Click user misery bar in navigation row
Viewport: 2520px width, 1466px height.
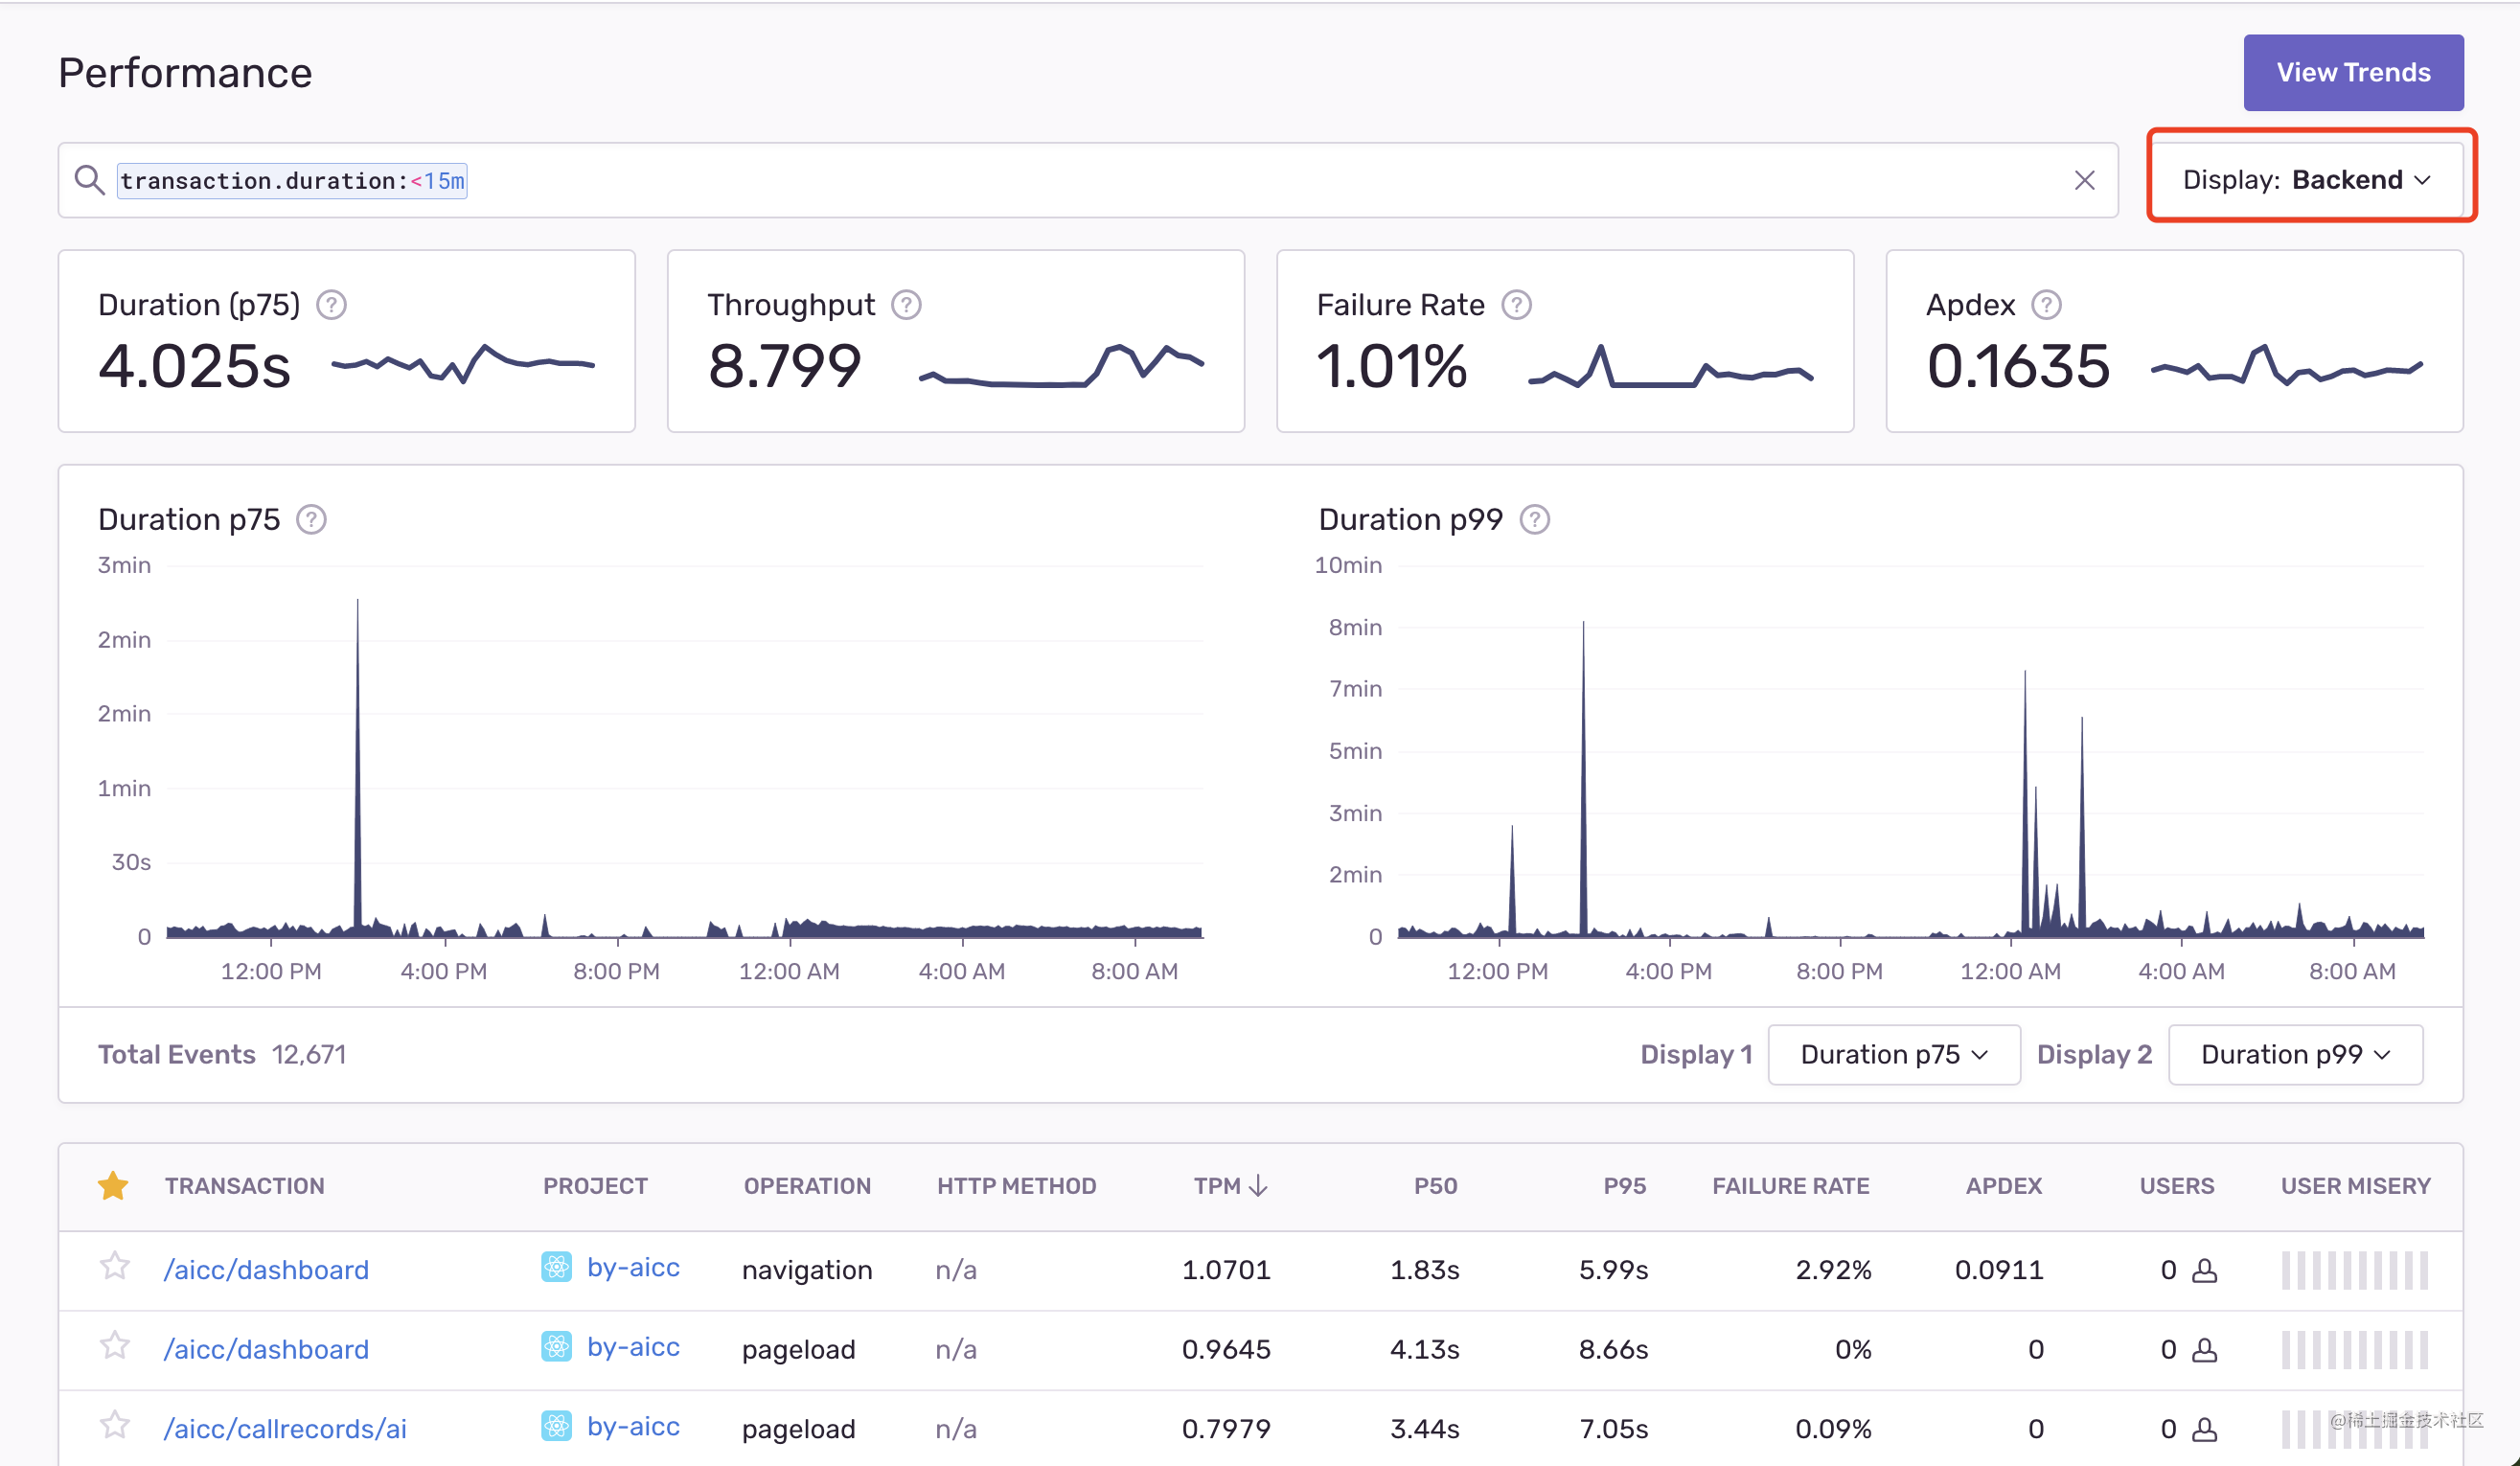point(2355,1270)
